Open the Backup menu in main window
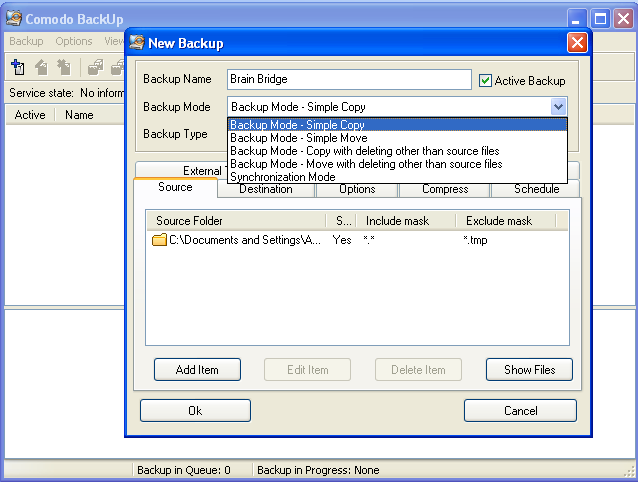 coord(26,41)
